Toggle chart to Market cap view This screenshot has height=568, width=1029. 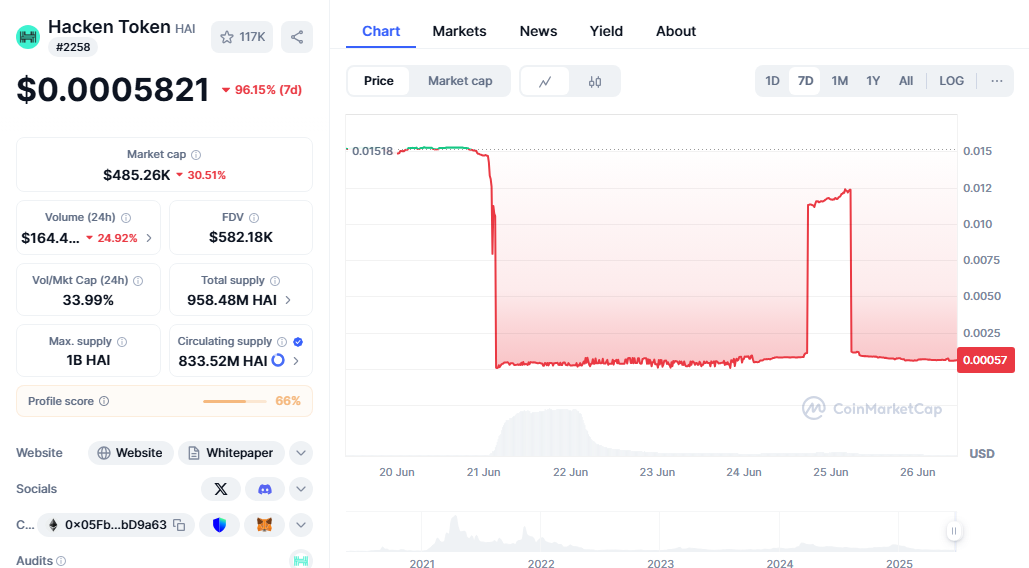(460, 81)
